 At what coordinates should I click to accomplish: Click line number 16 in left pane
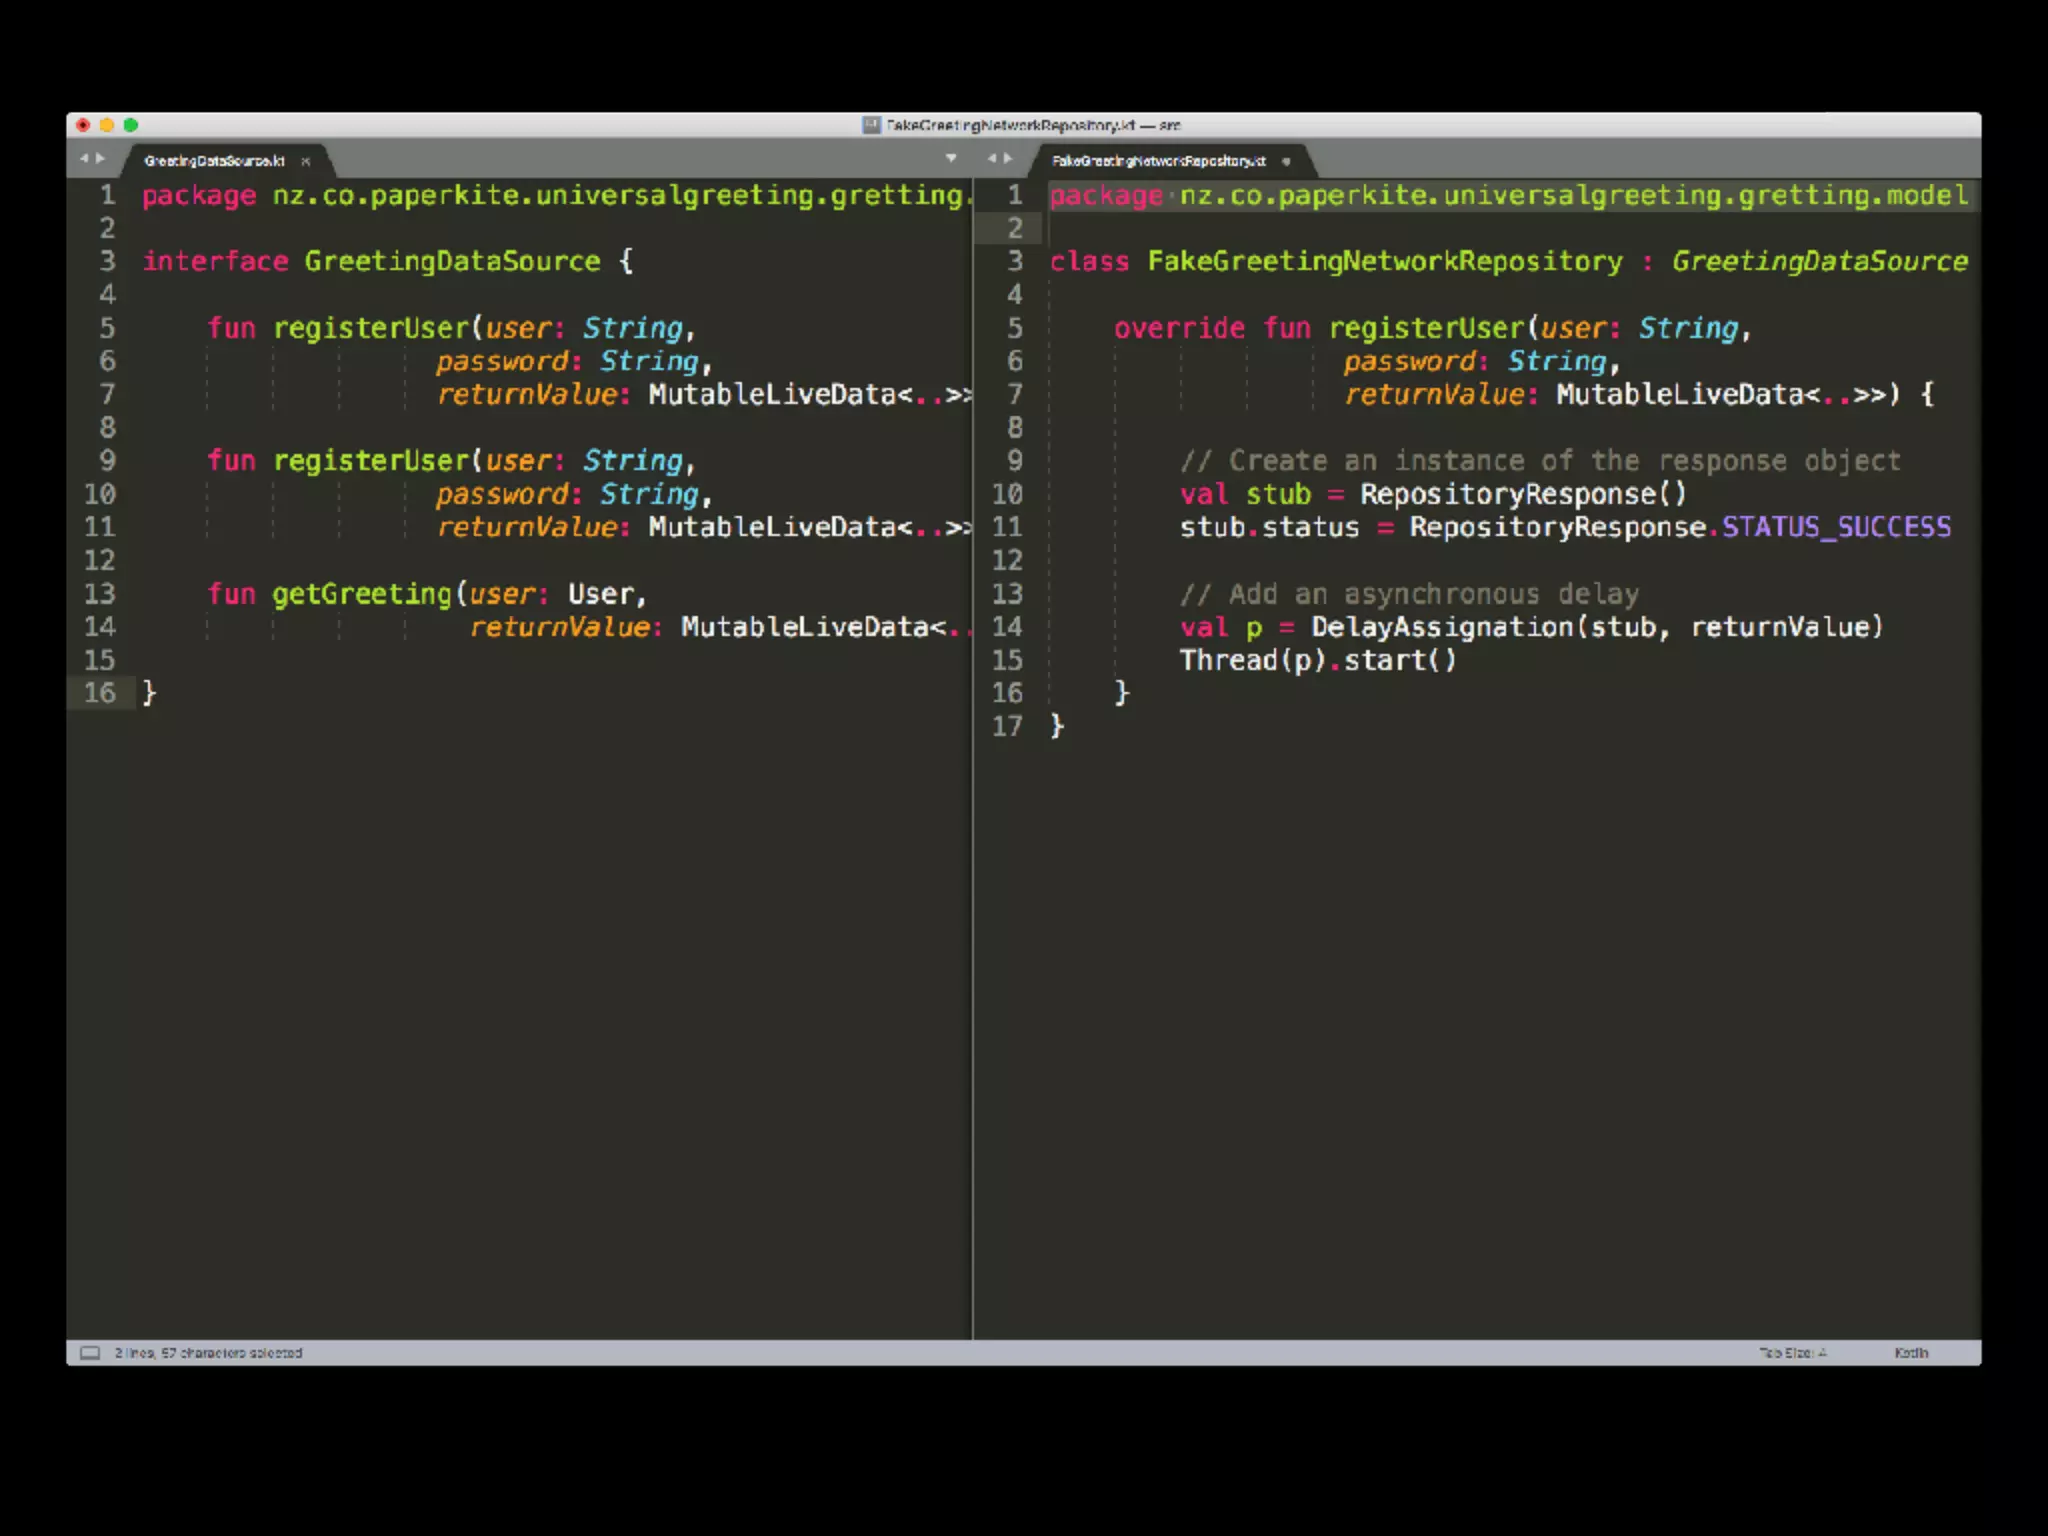pos(99,693)
